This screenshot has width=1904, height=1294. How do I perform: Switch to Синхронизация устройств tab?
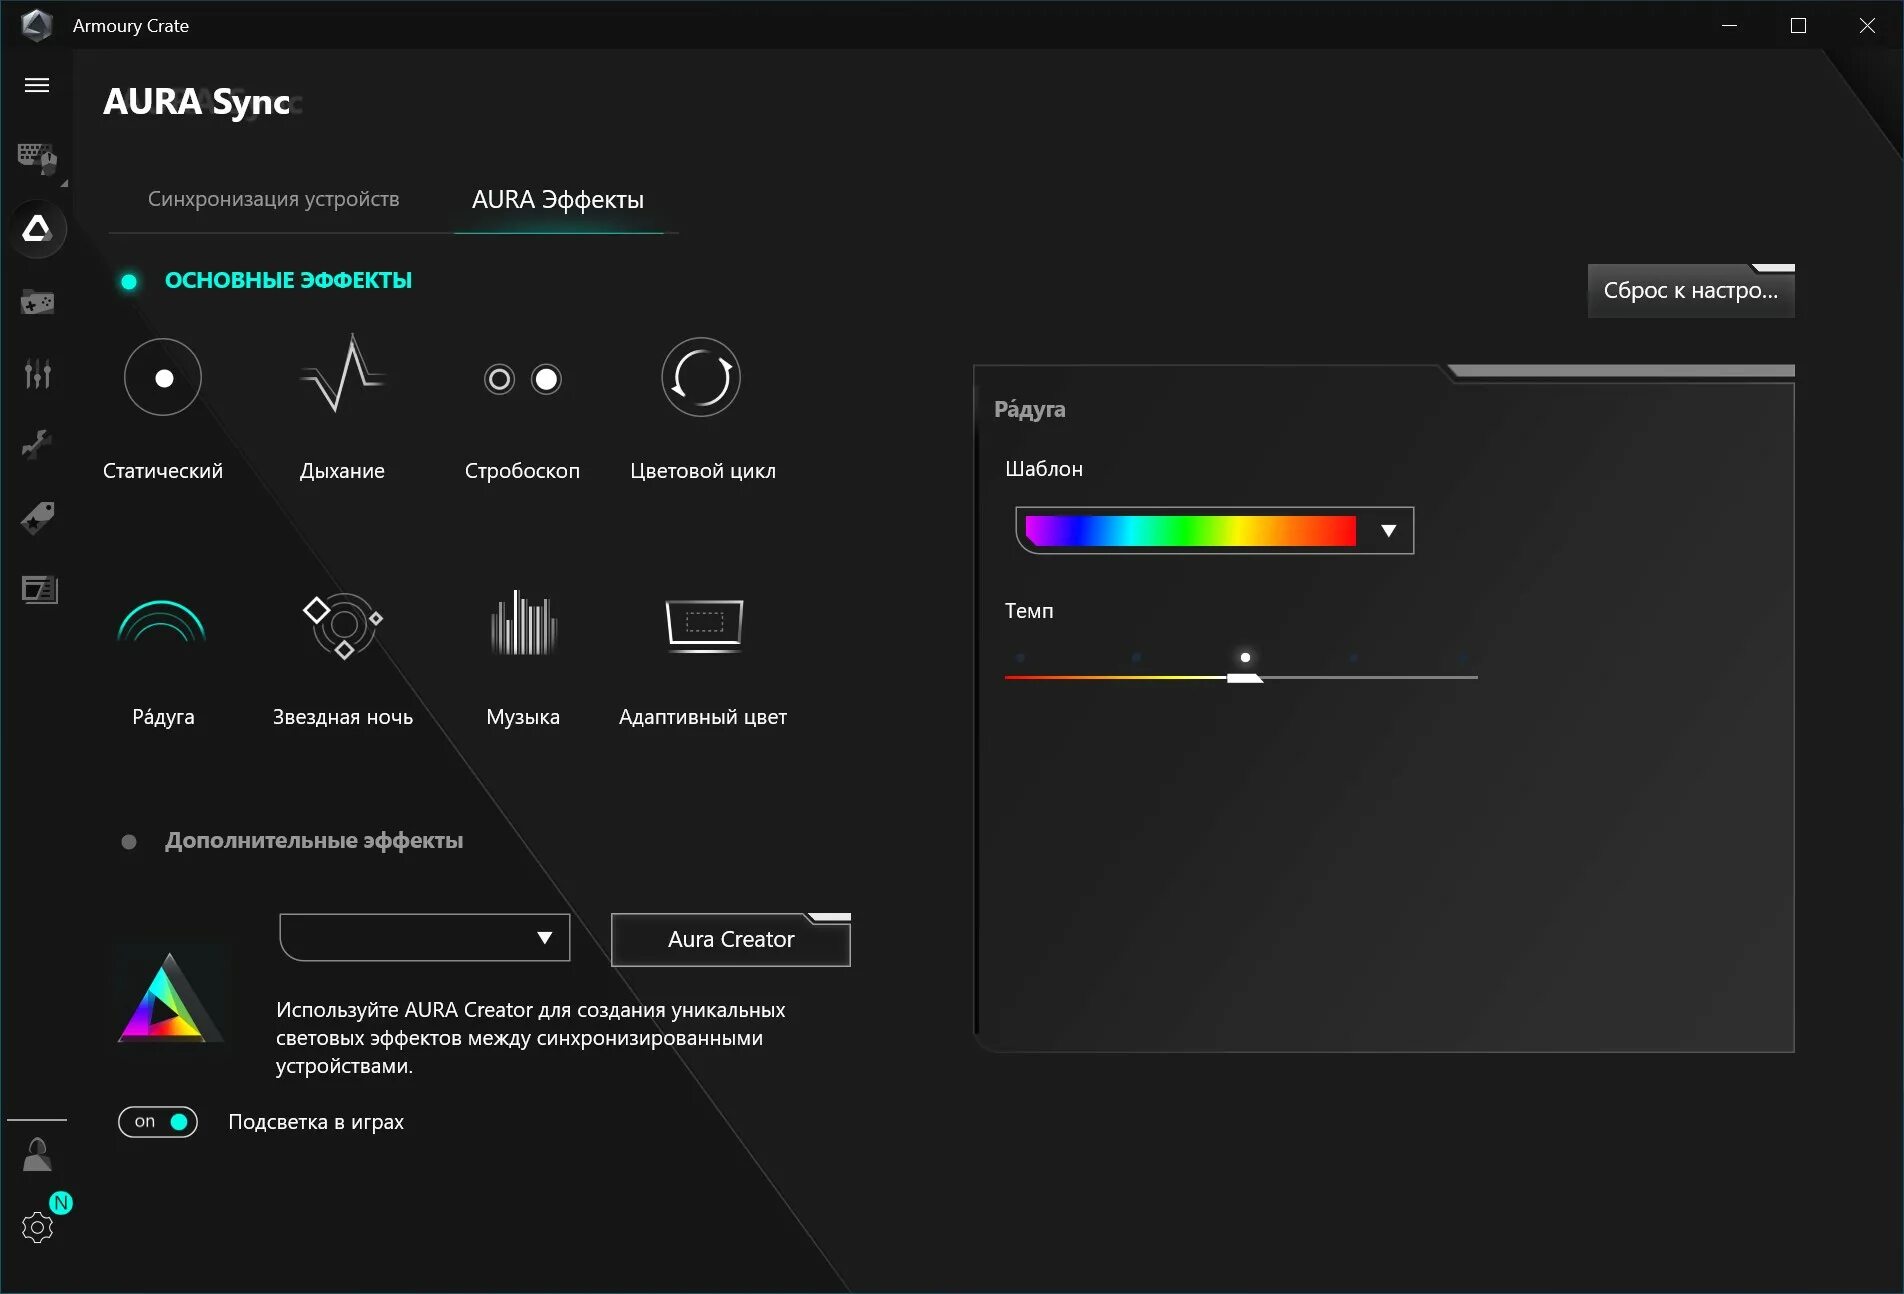(273, 199)
